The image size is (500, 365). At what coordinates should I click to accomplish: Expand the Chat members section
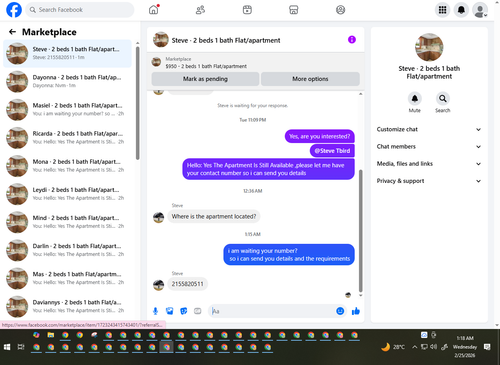pyautogui.click(x=429, y=147)
